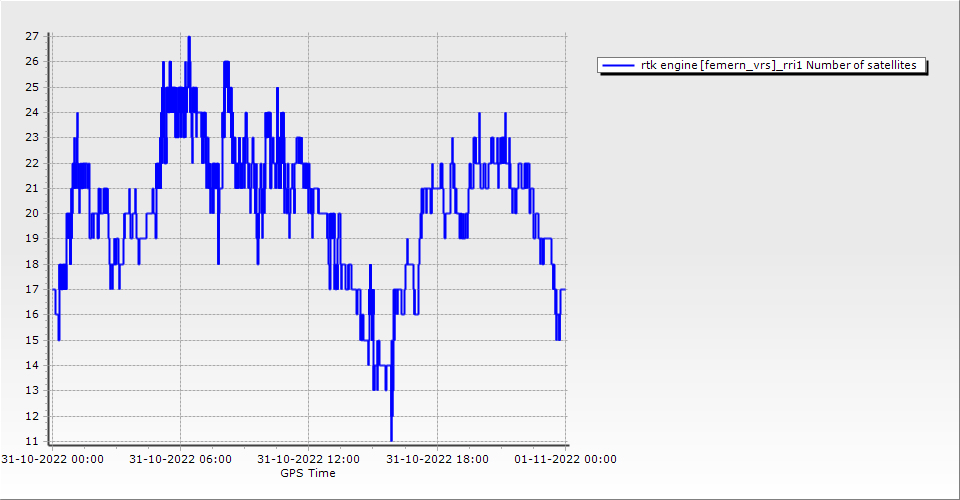Image resolution: width=960 pixels, height=500 pixels.
Task: Select y-axis tick label 22
Action: coord(32,163)
